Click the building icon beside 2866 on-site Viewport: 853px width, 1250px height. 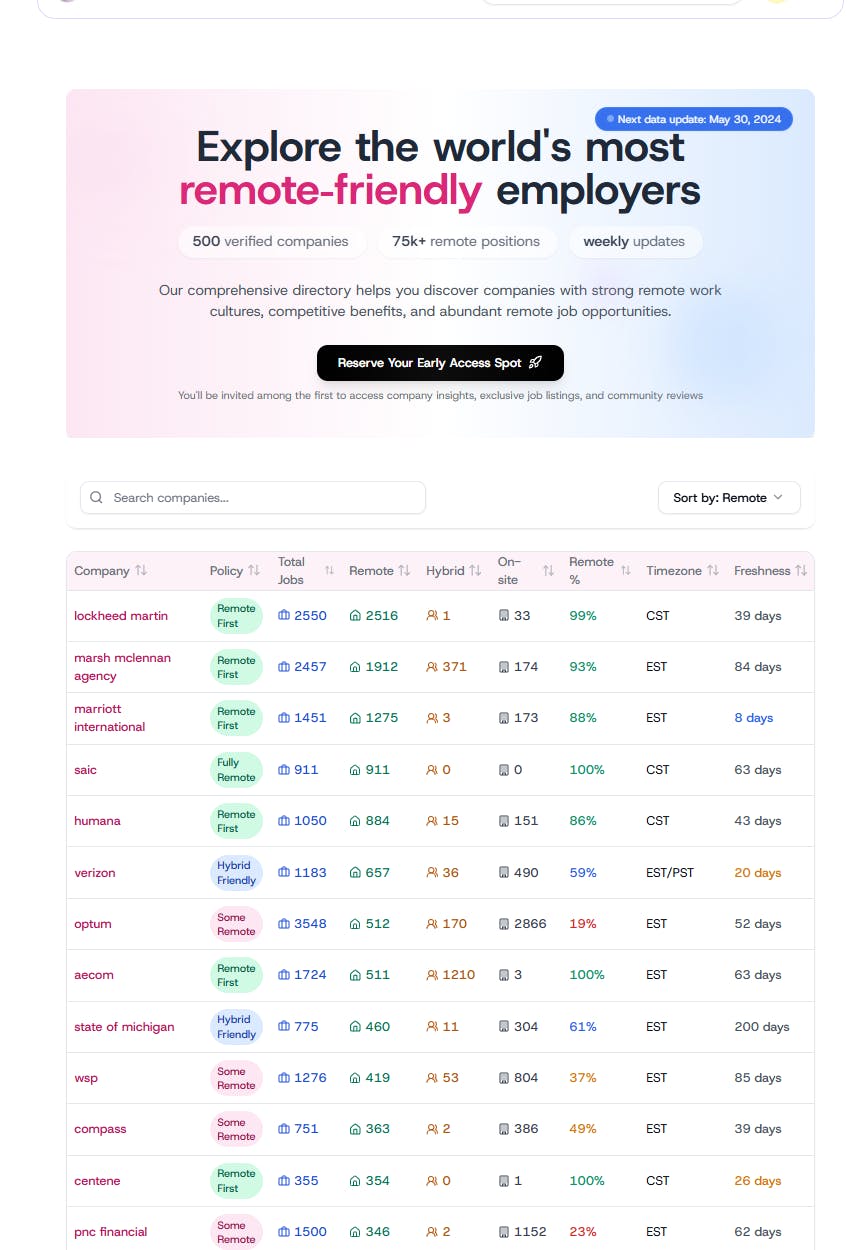(504, 924)
